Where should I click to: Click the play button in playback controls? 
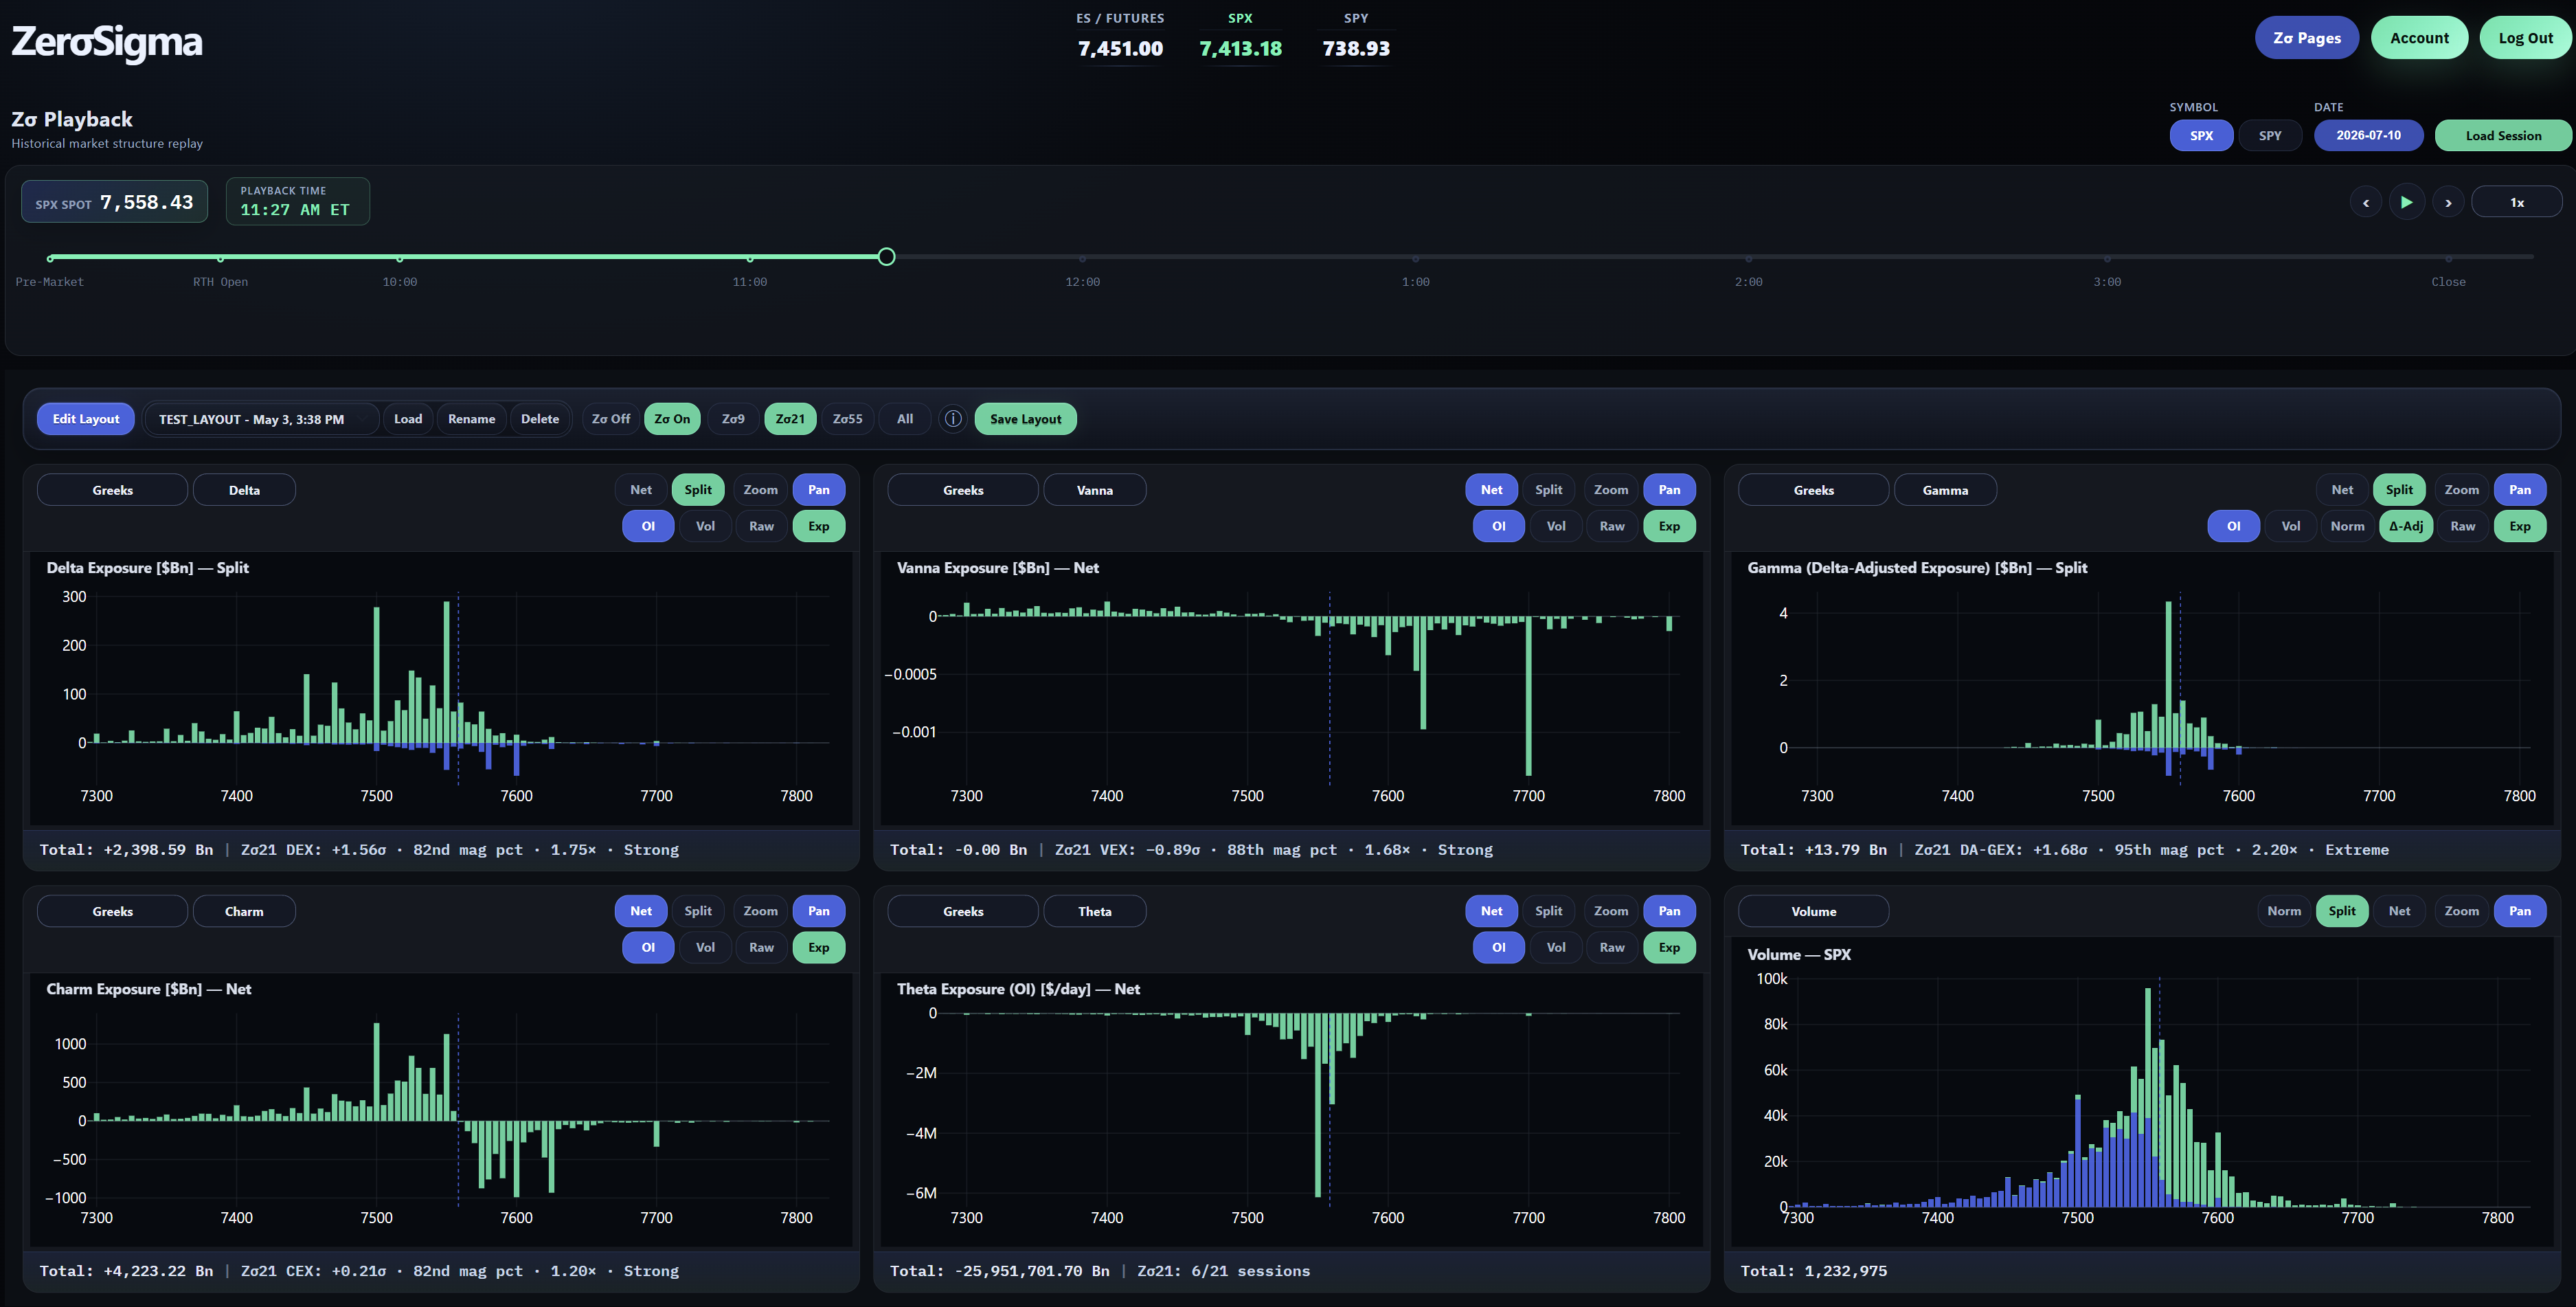click(2406, 202)
